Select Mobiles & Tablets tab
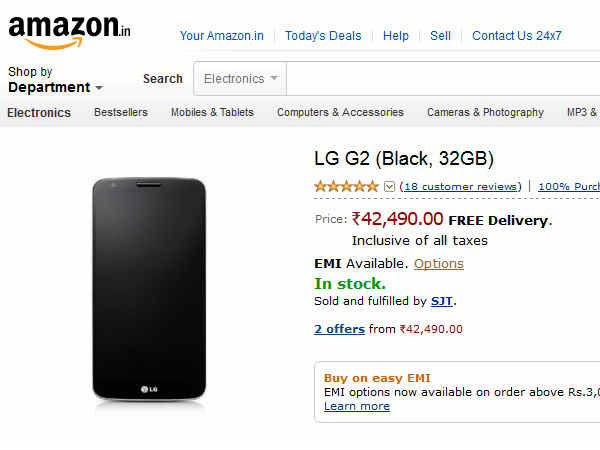600x450 pixels. (x=212, y=112)
